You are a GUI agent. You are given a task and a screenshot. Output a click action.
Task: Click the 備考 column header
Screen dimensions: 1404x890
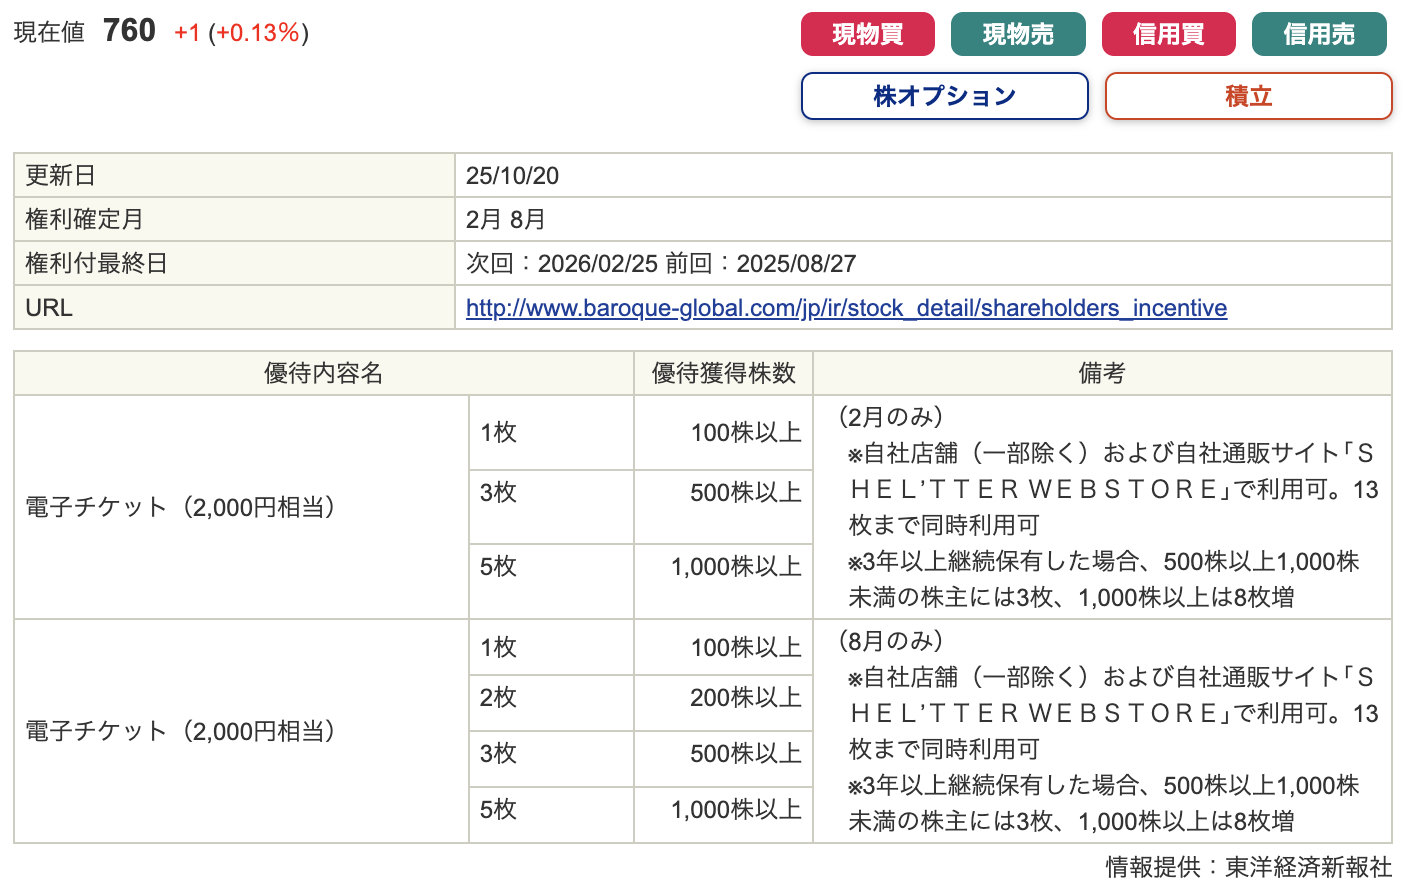[1101, 373]
